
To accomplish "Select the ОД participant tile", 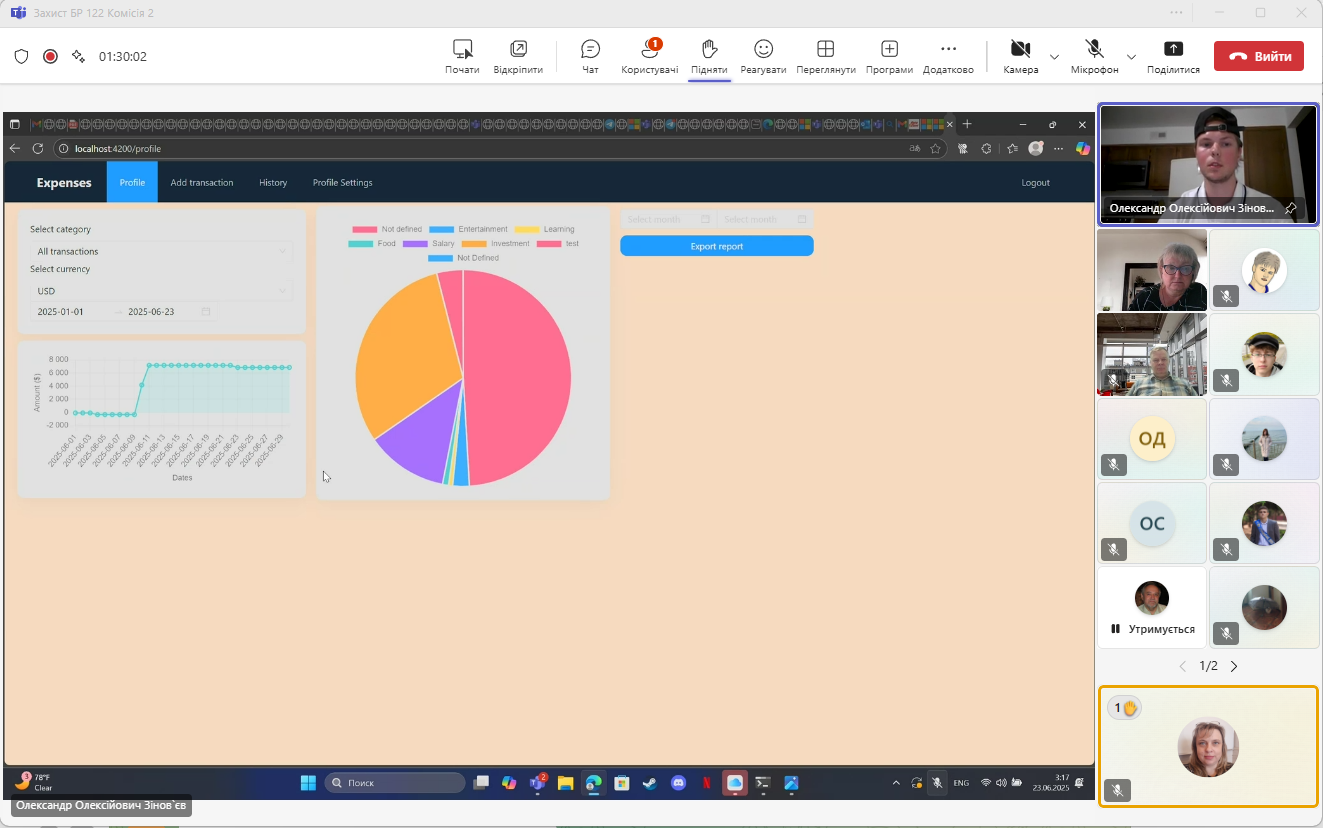I will tap(1152, 439).
